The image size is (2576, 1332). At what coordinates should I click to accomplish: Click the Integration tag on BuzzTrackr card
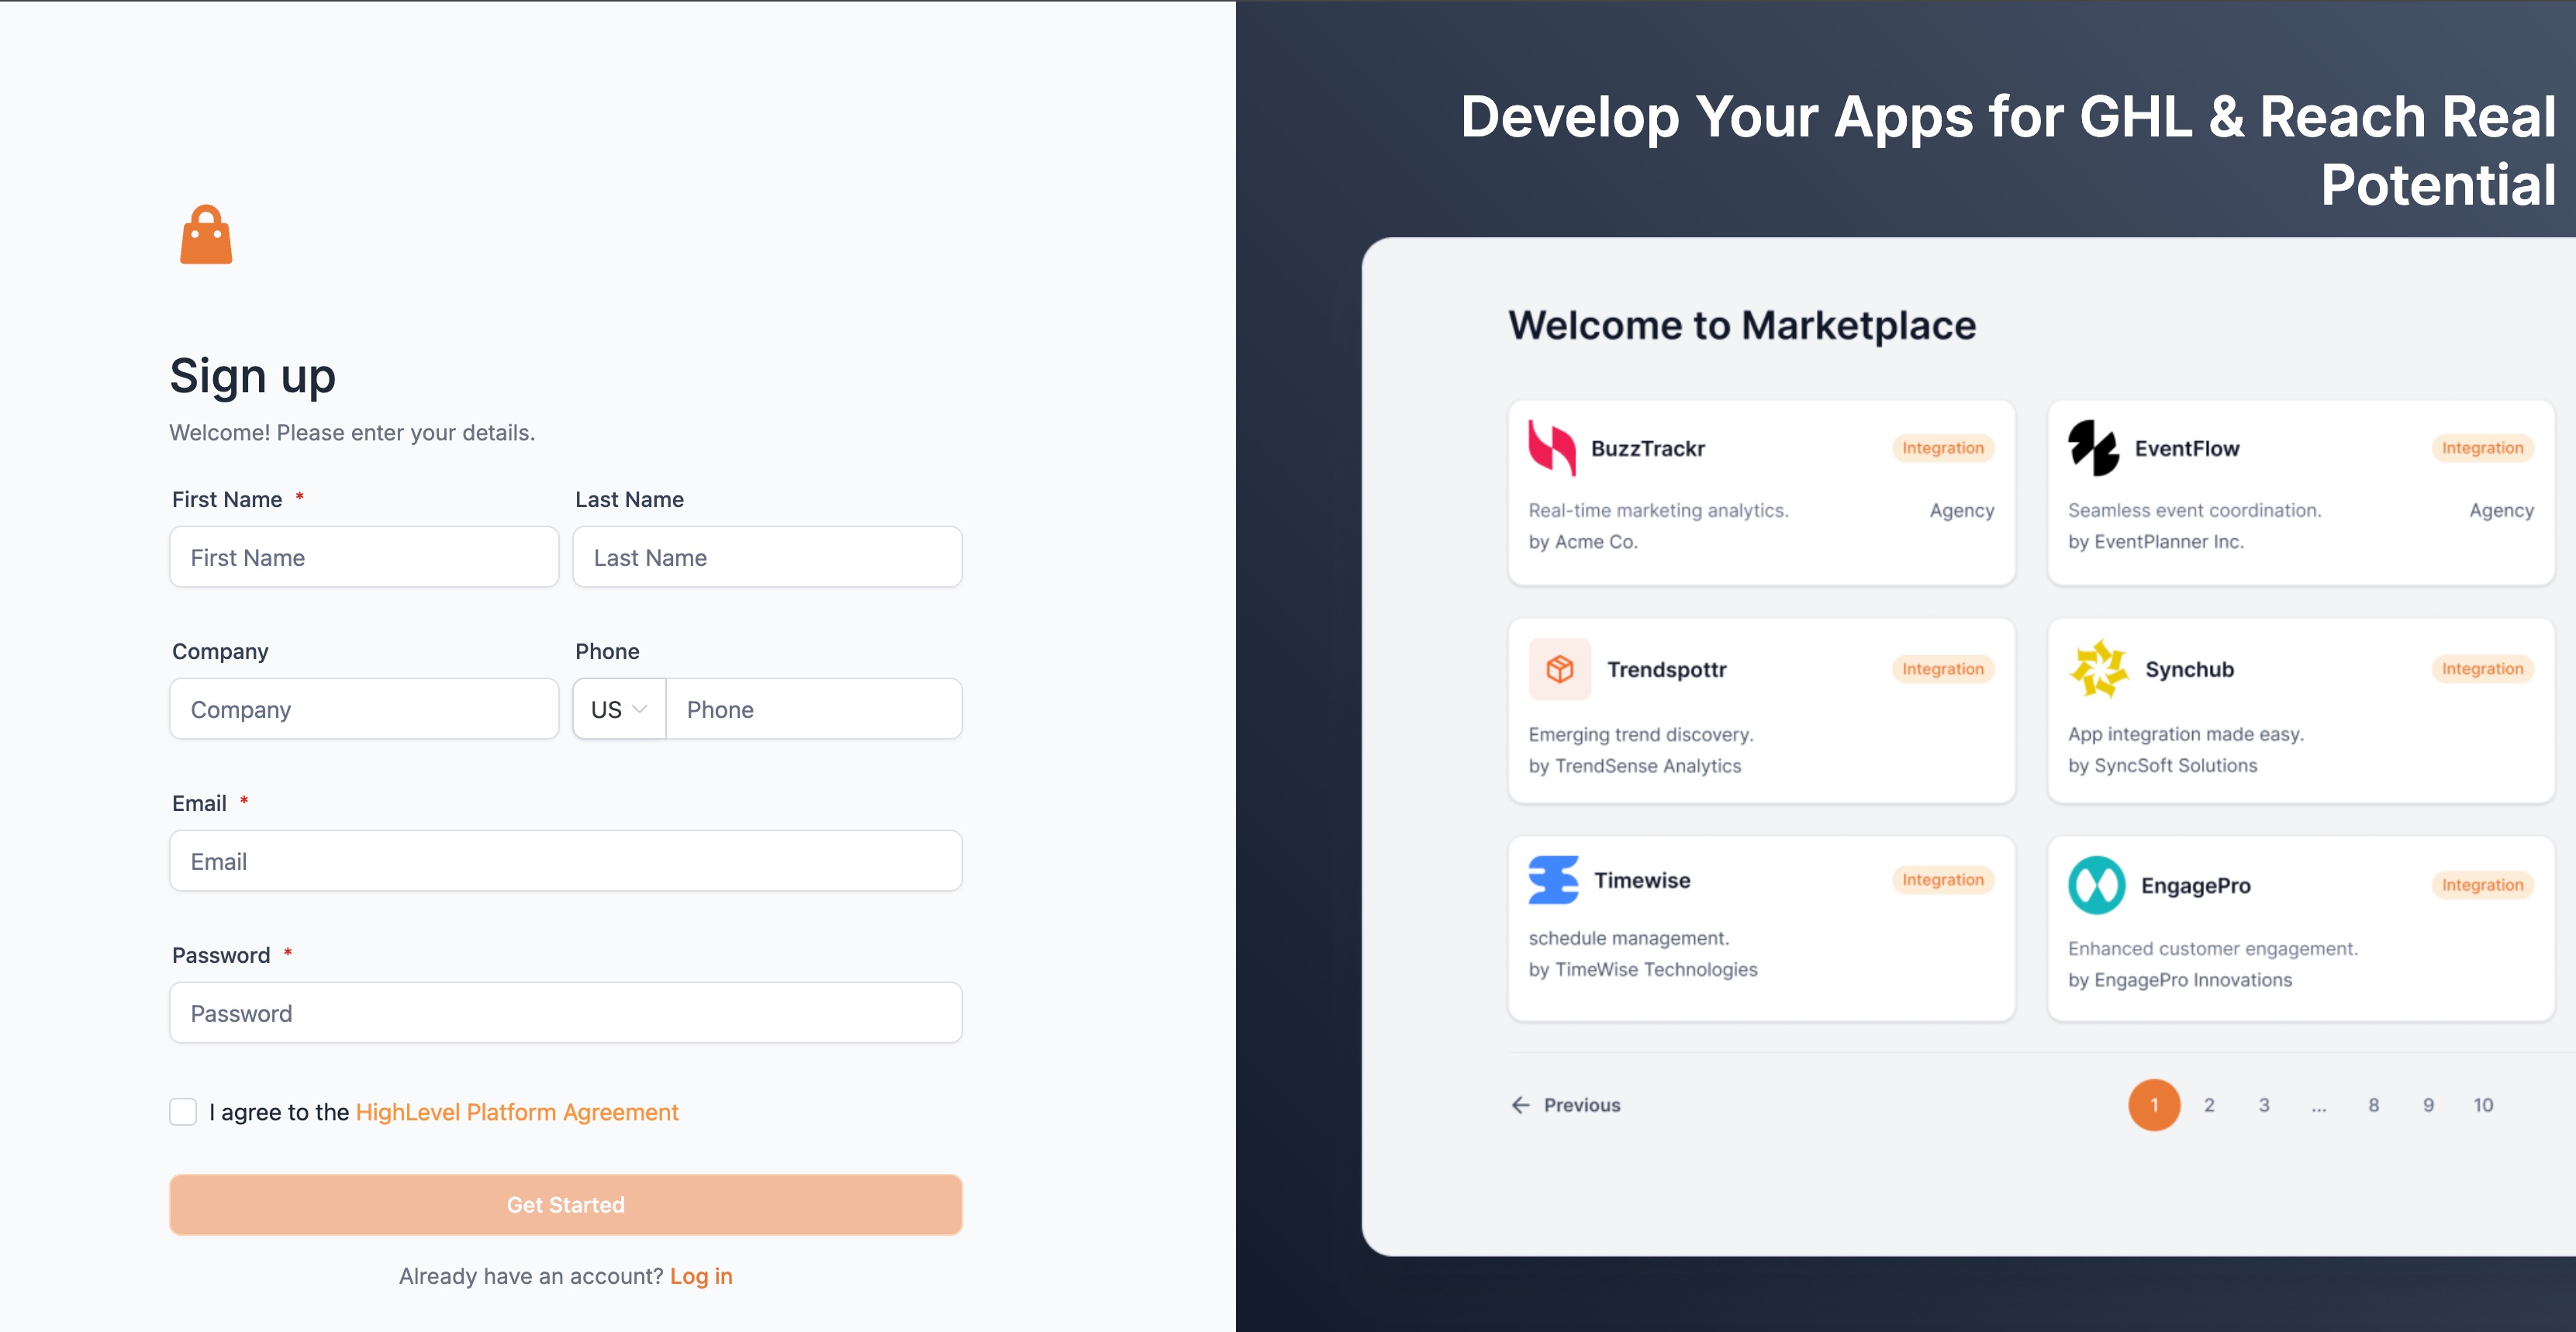pyautogui.click(x=1942, y=448)
